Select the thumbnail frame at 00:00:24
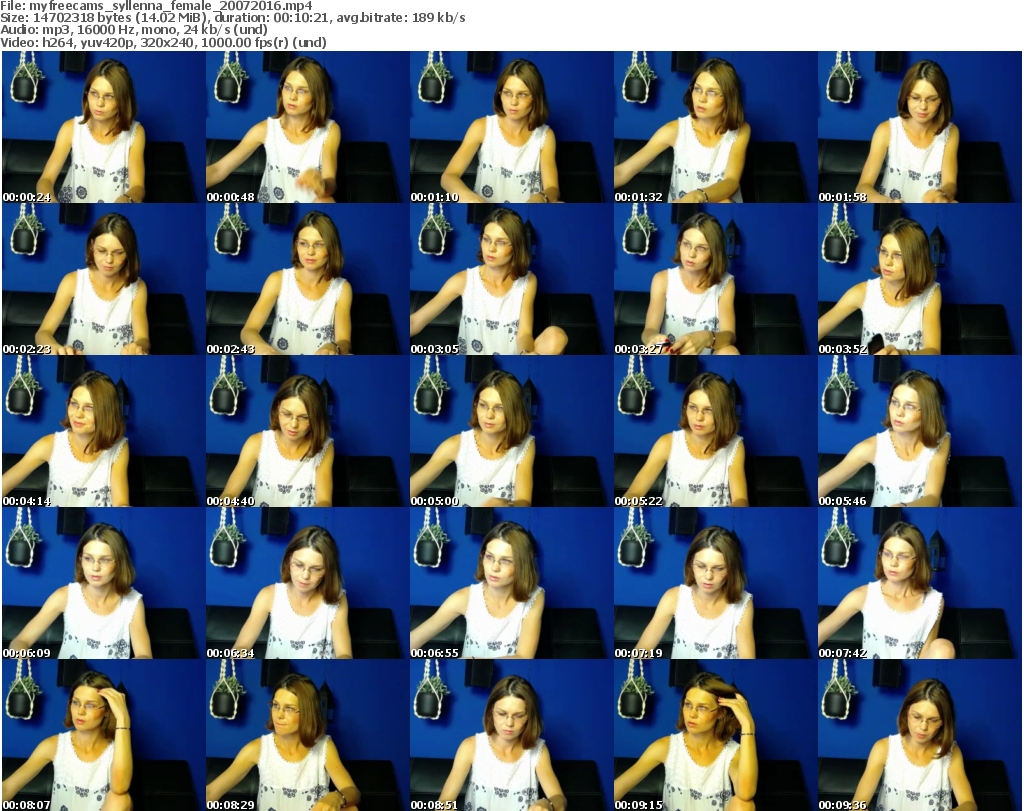The height and width of the screenshot is (811, 1024). (x=103, y=127)
